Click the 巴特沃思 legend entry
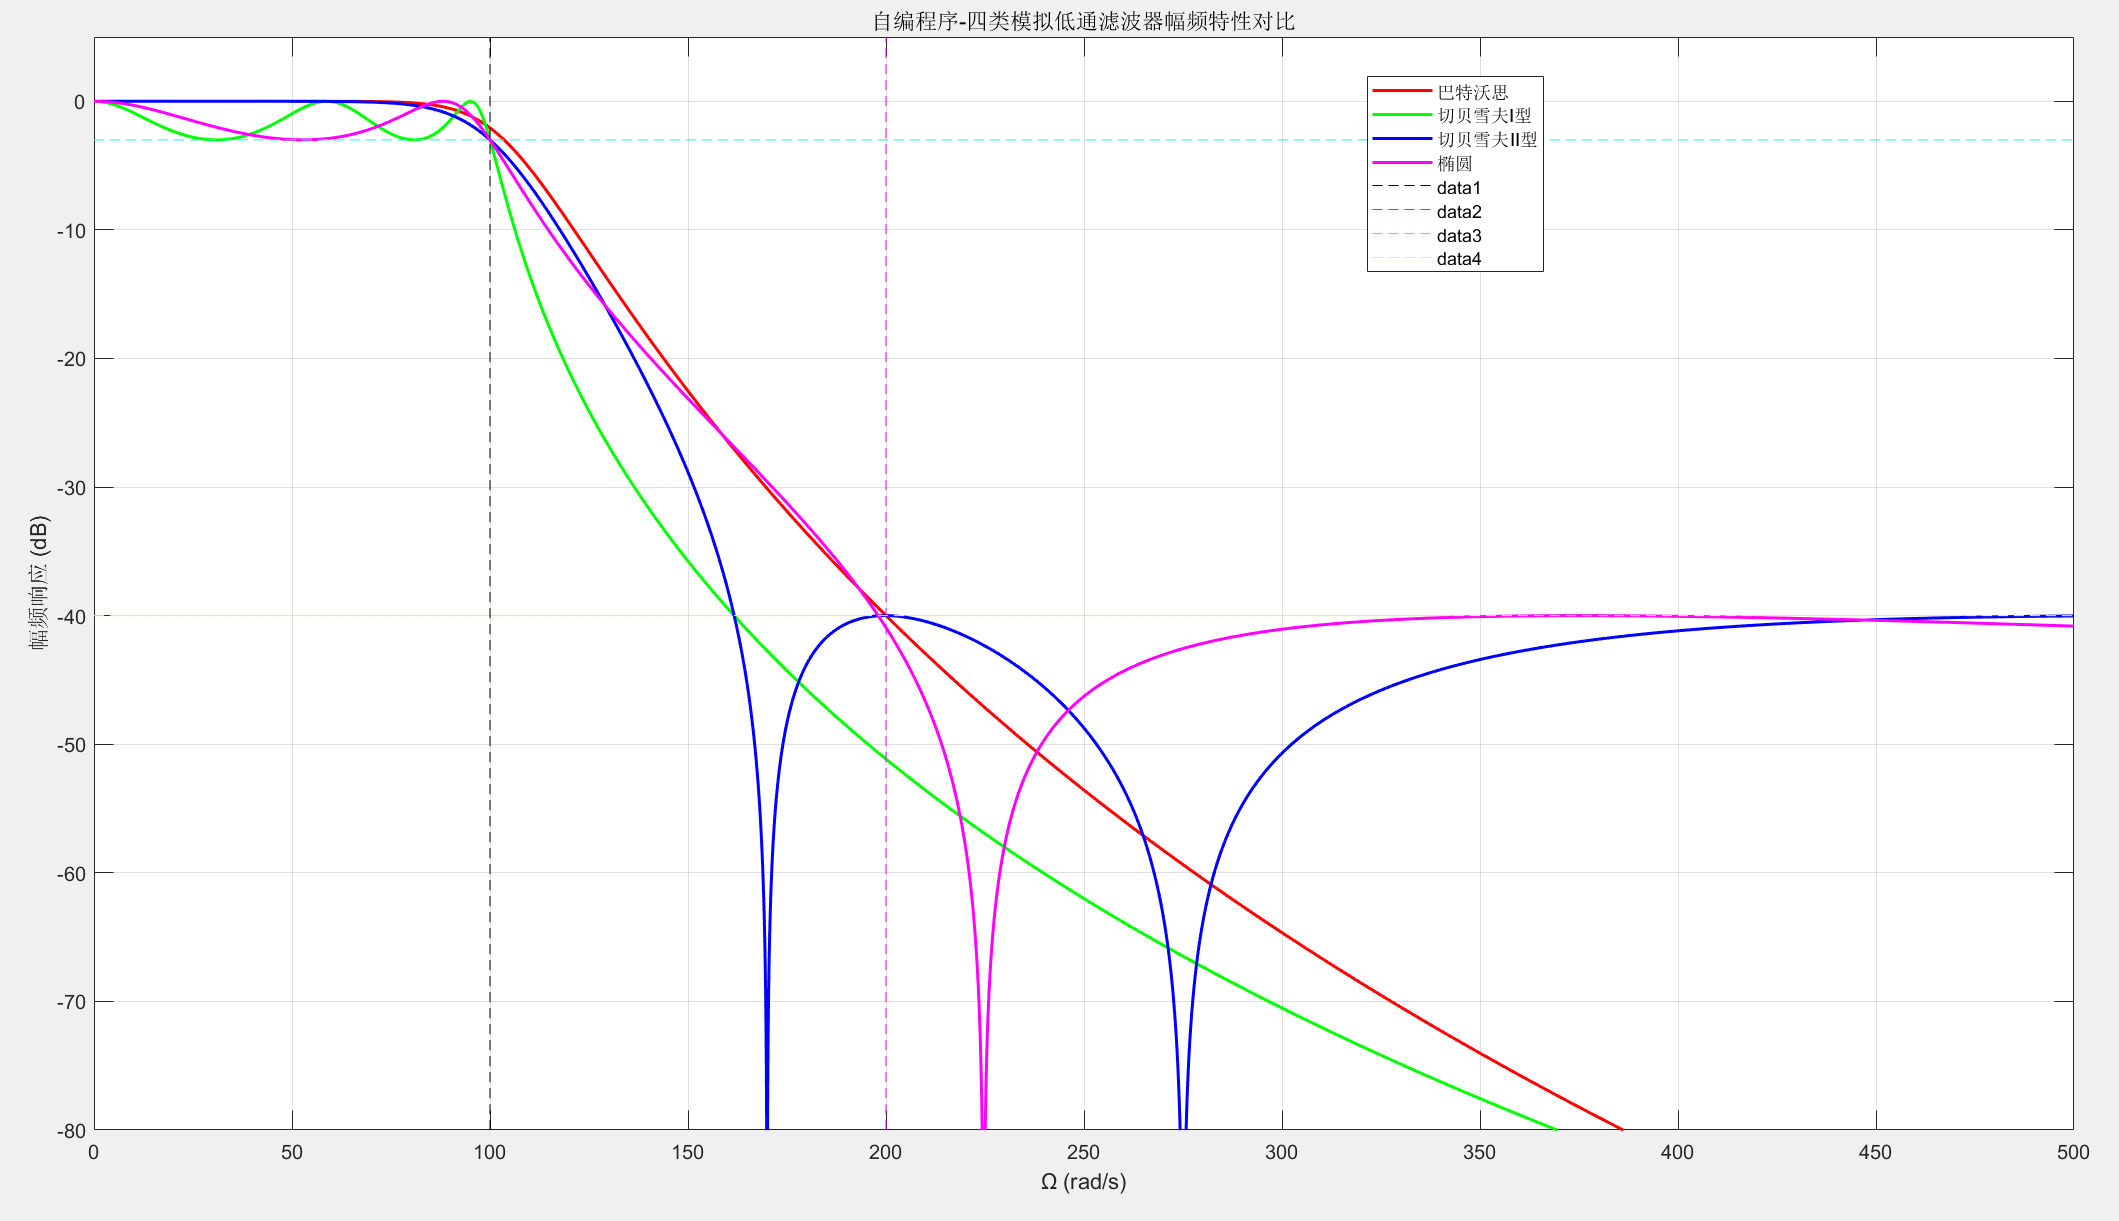 point(1472,92)
